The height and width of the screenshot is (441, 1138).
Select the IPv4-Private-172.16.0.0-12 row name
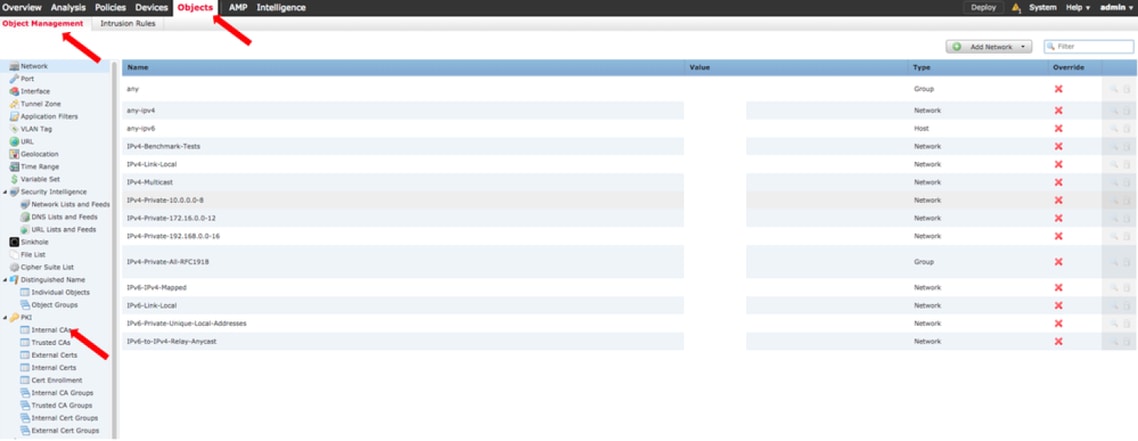[x=171, y=218]
